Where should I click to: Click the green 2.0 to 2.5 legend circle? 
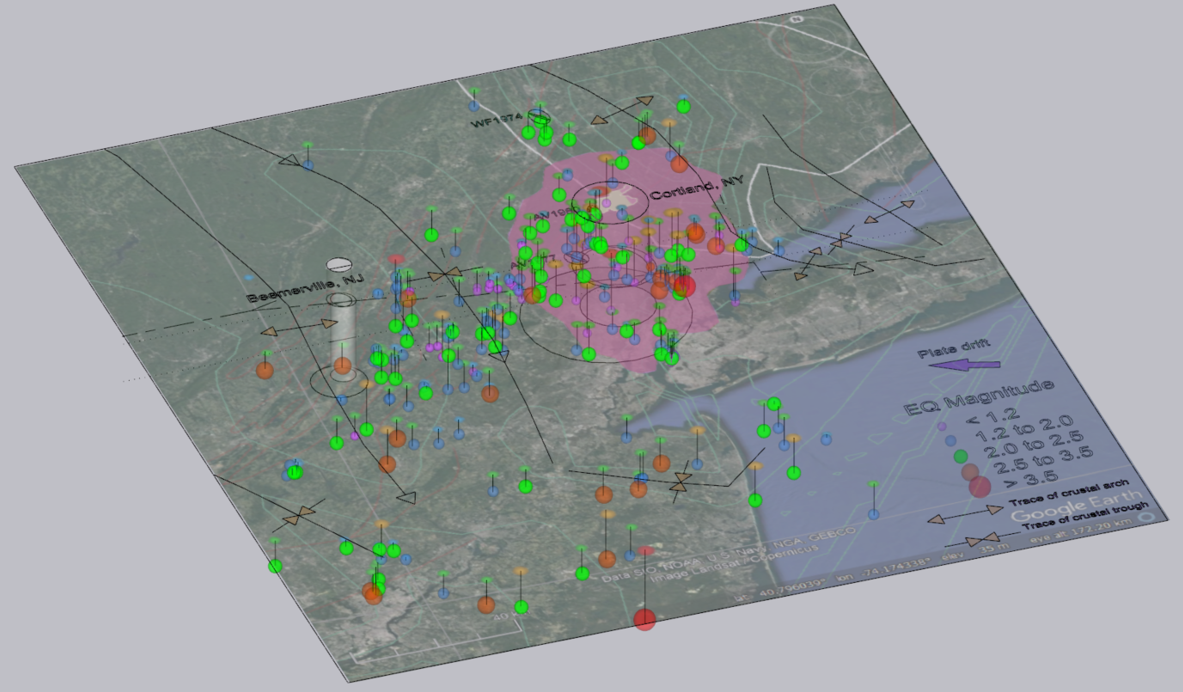coord(961,455)
